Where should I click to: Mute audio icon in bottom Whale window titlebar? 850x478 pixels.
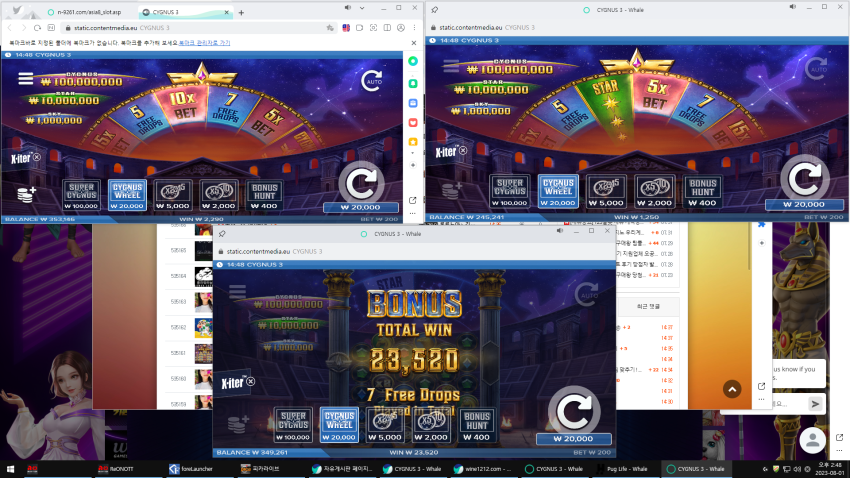point(560,231)
